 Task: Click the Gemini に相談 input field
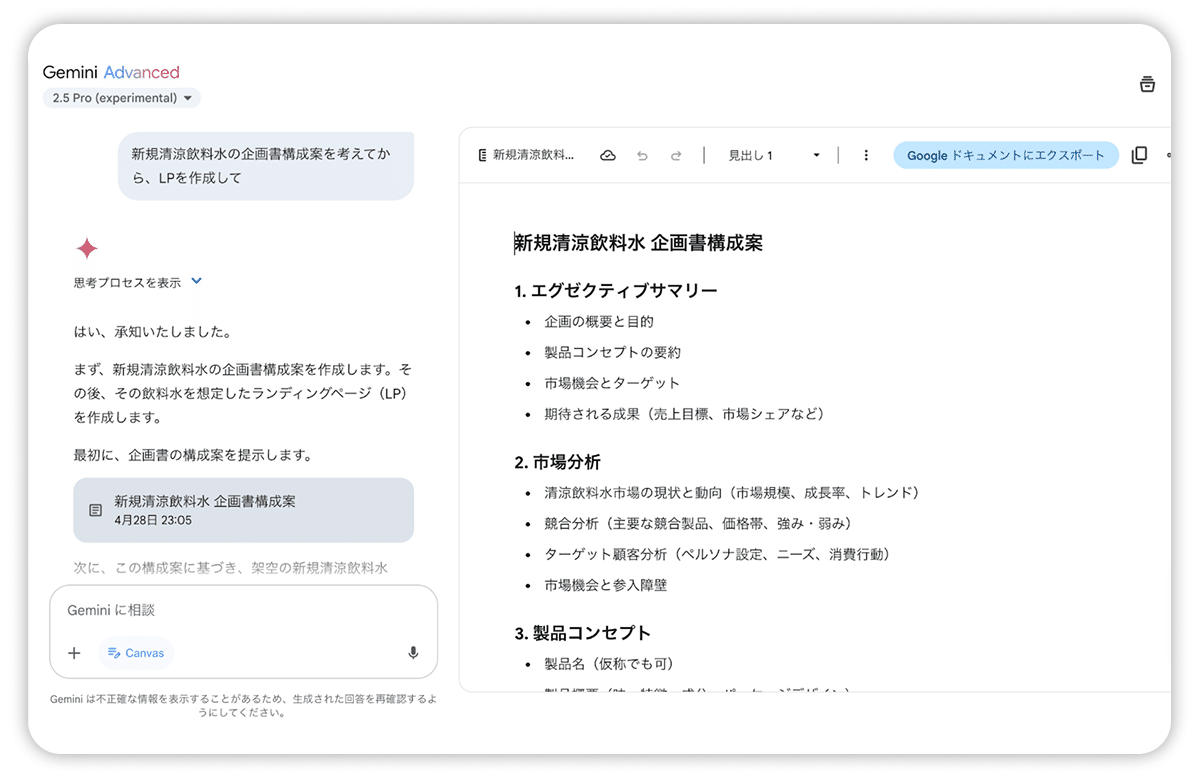tap(200, 610)
